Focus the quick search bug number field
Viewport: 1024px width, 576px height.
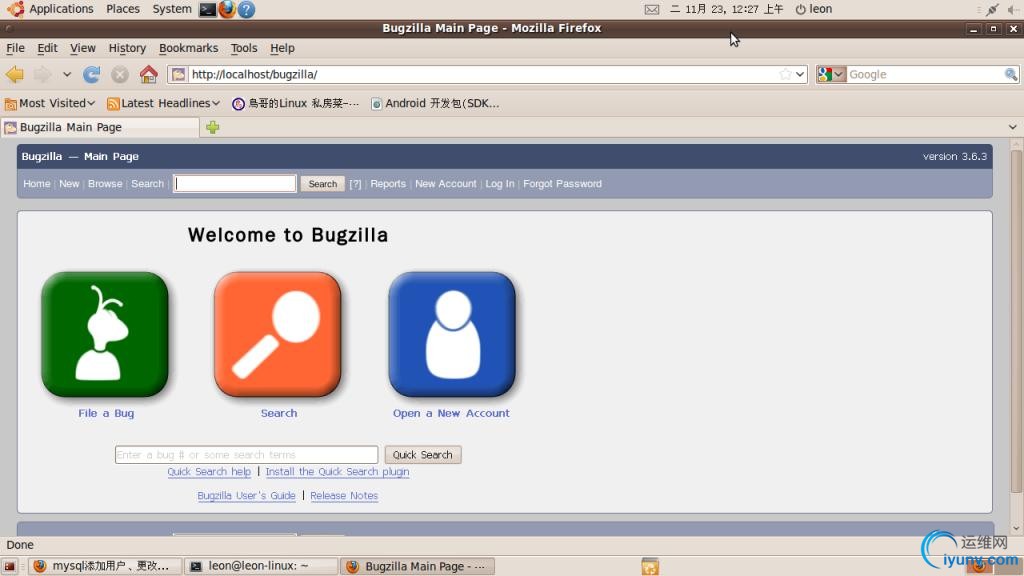pos(246,455)
